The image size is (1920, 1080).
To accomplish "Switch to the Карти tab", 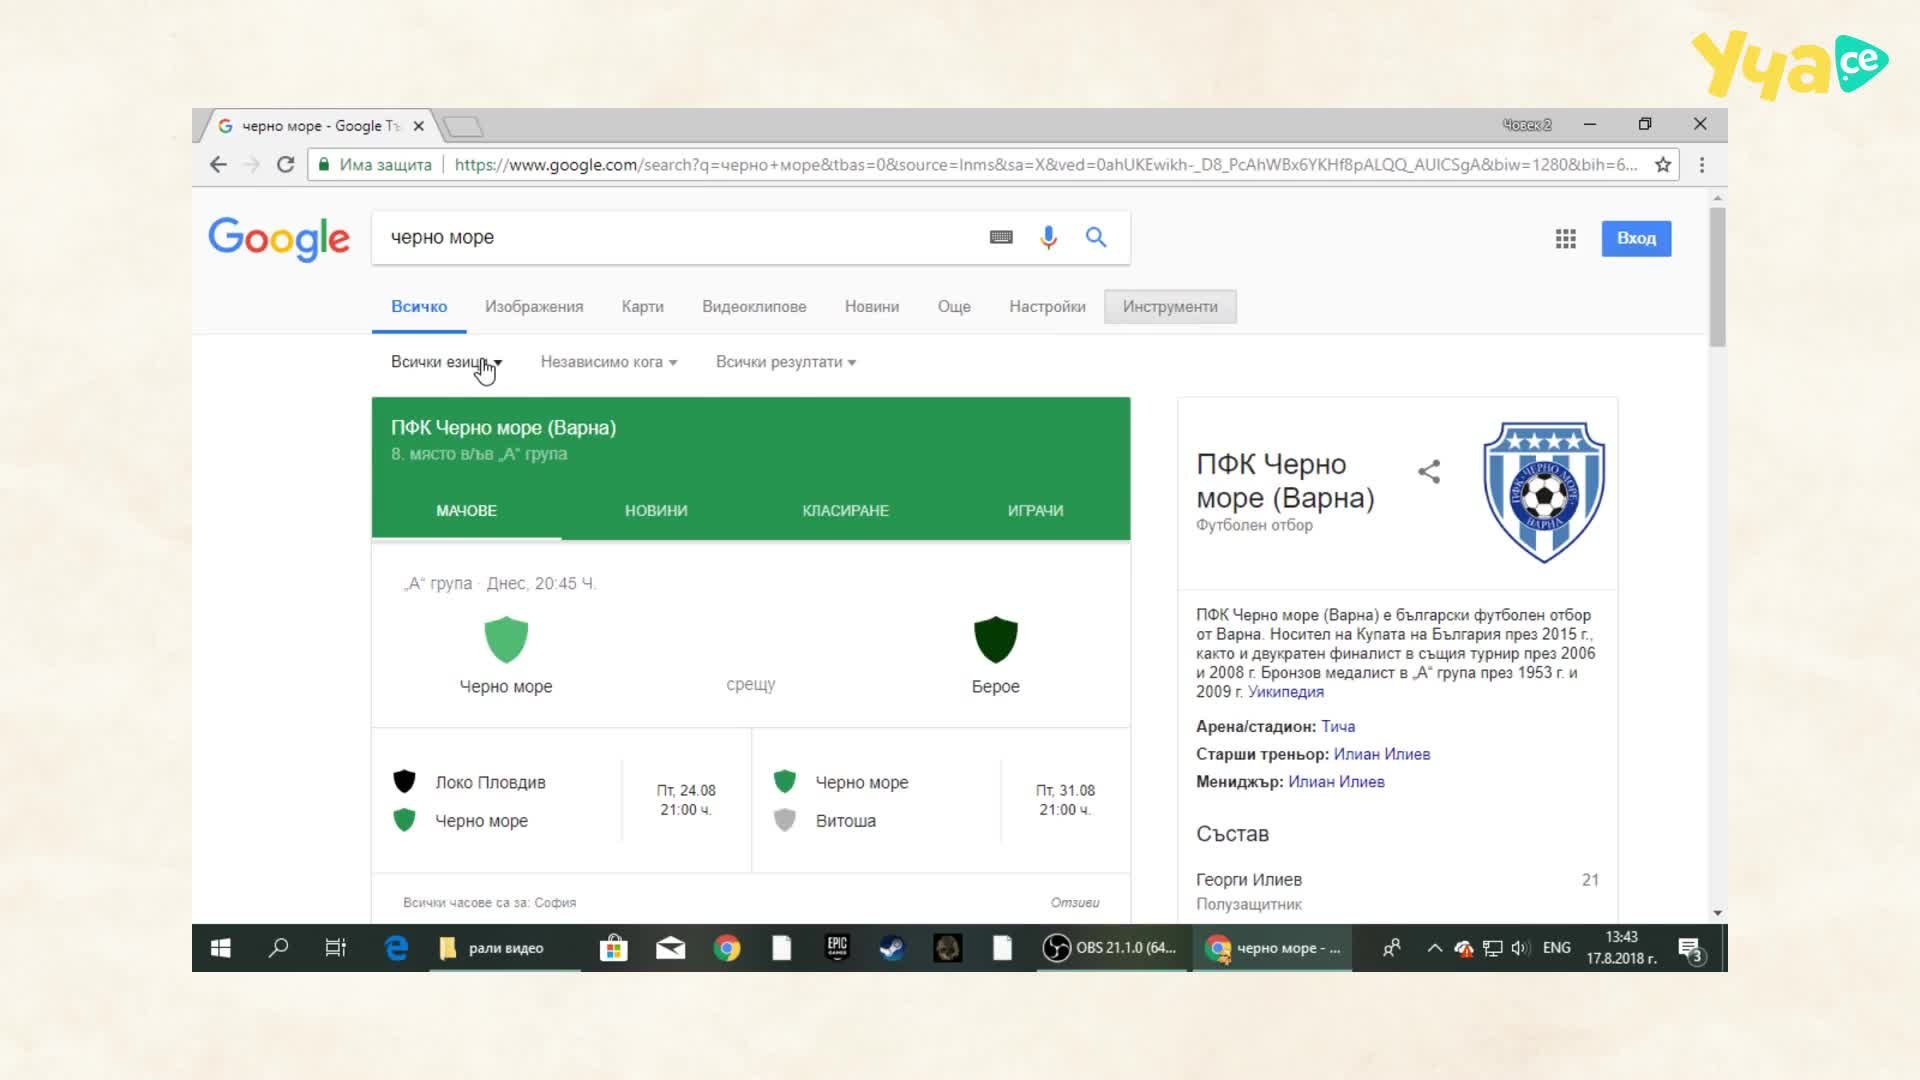I will [x=642, y=307].
